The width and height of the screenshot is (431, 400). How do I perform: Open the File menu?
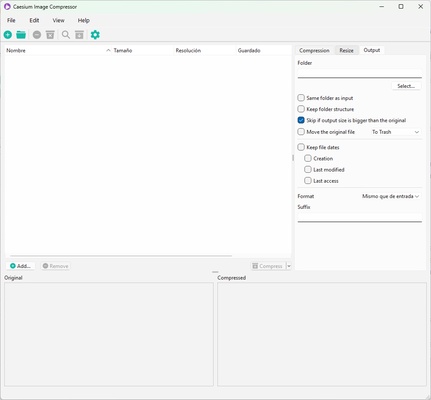[x=11, y=20]
